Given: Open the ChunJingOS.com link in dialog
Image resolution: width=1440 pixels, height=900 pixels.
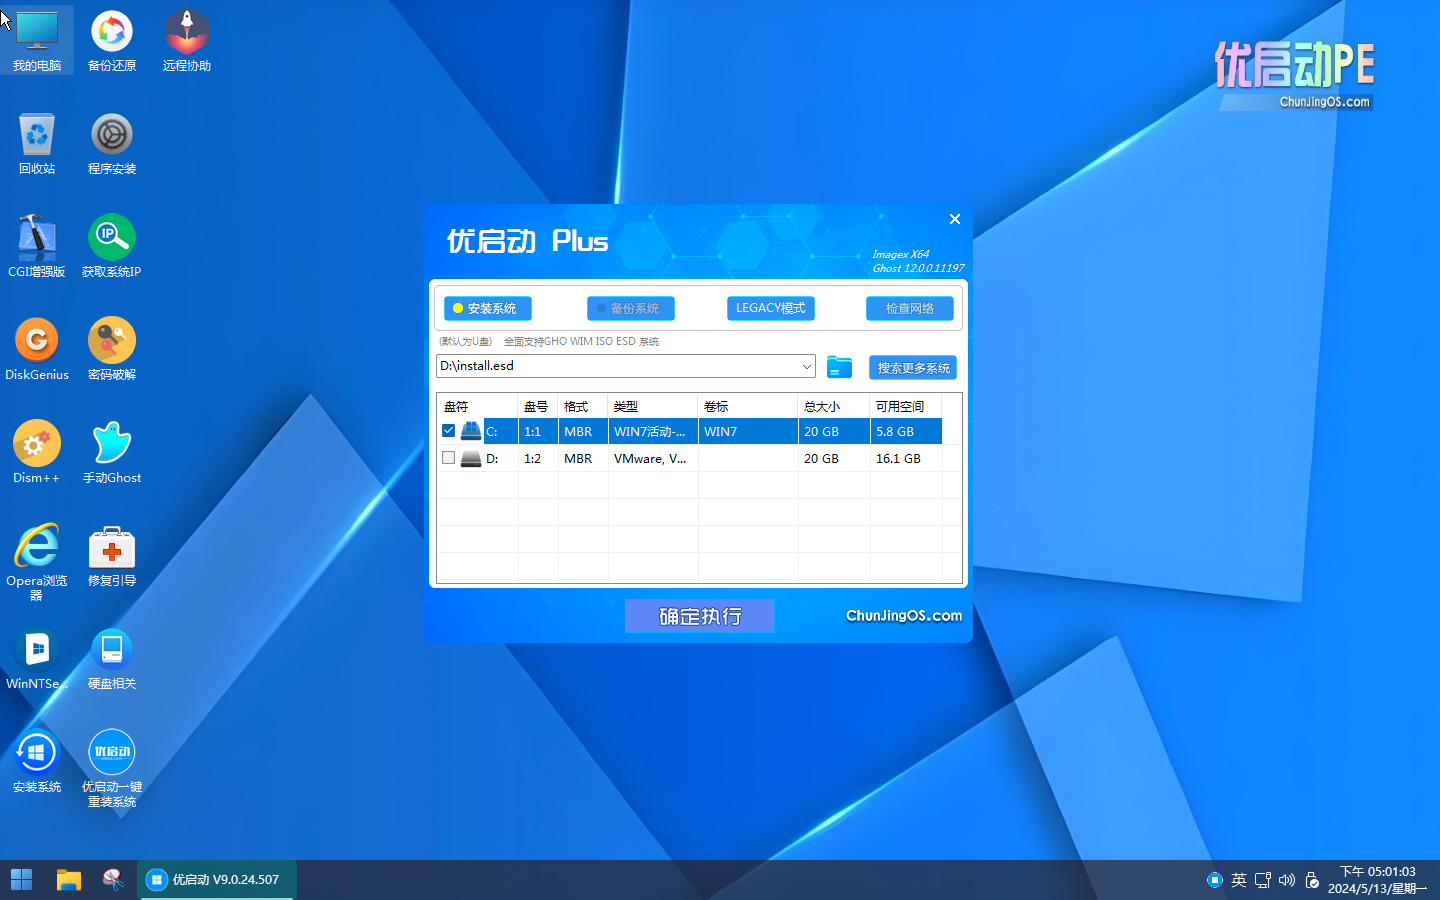Looking at the screenshot, I should coord(904,615).
